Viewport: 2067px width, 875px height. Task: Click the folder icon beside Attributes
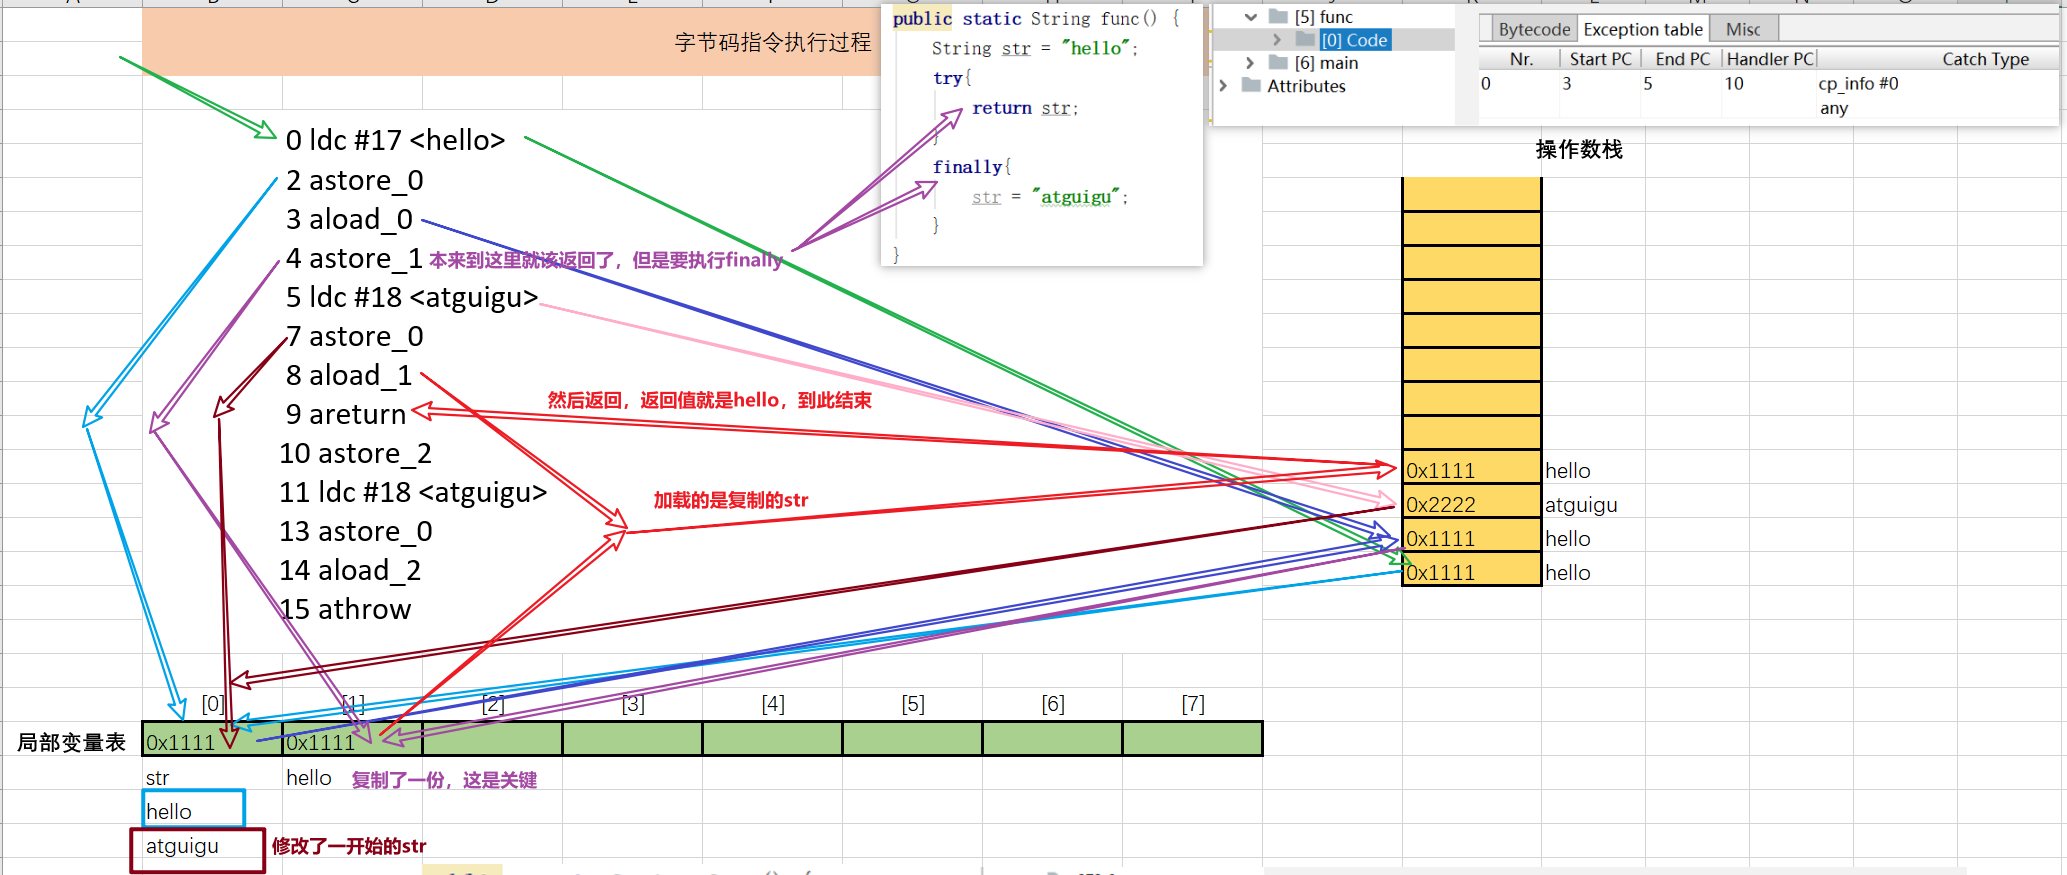point(1251,86)
